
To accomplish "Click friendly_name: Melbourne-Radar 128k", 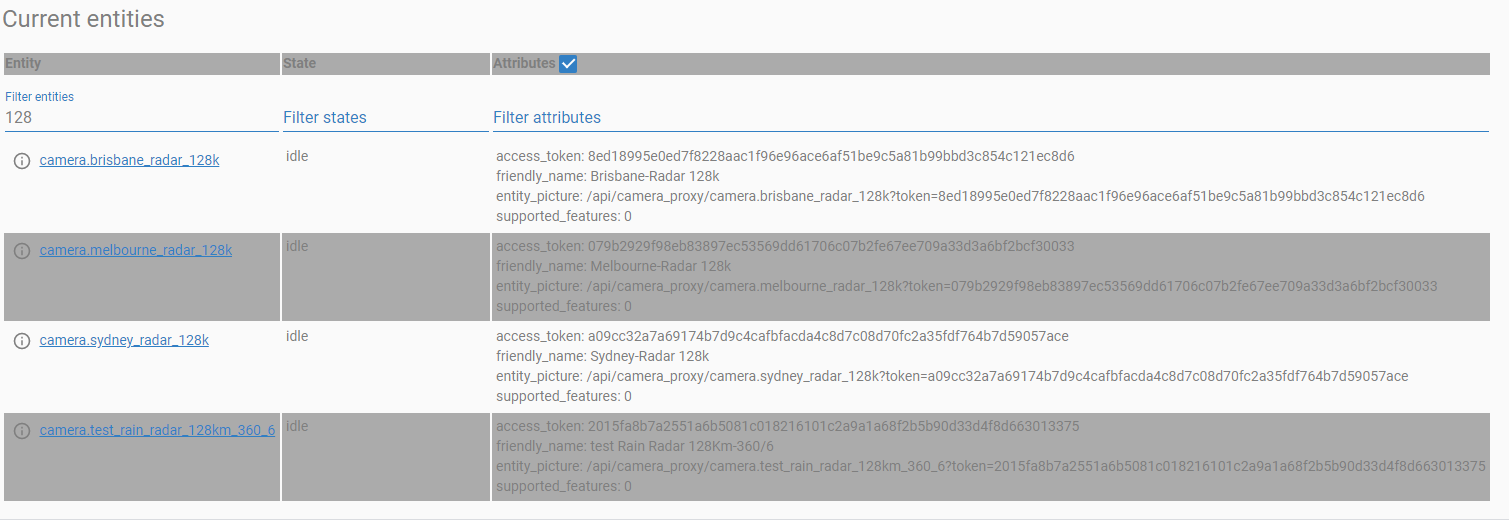I will 614,266.
